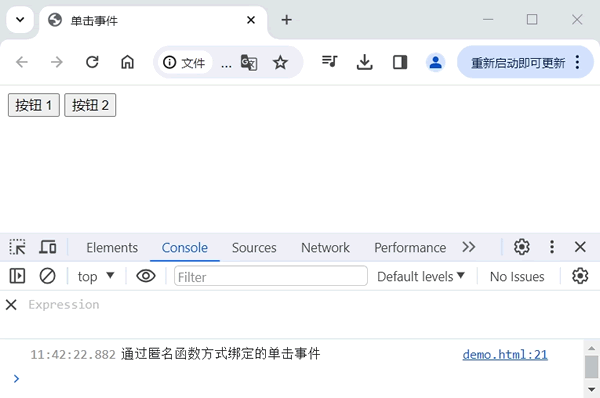600x398 pixels.
Task: Open the Default levels dropdown
Action: [421, 276]
